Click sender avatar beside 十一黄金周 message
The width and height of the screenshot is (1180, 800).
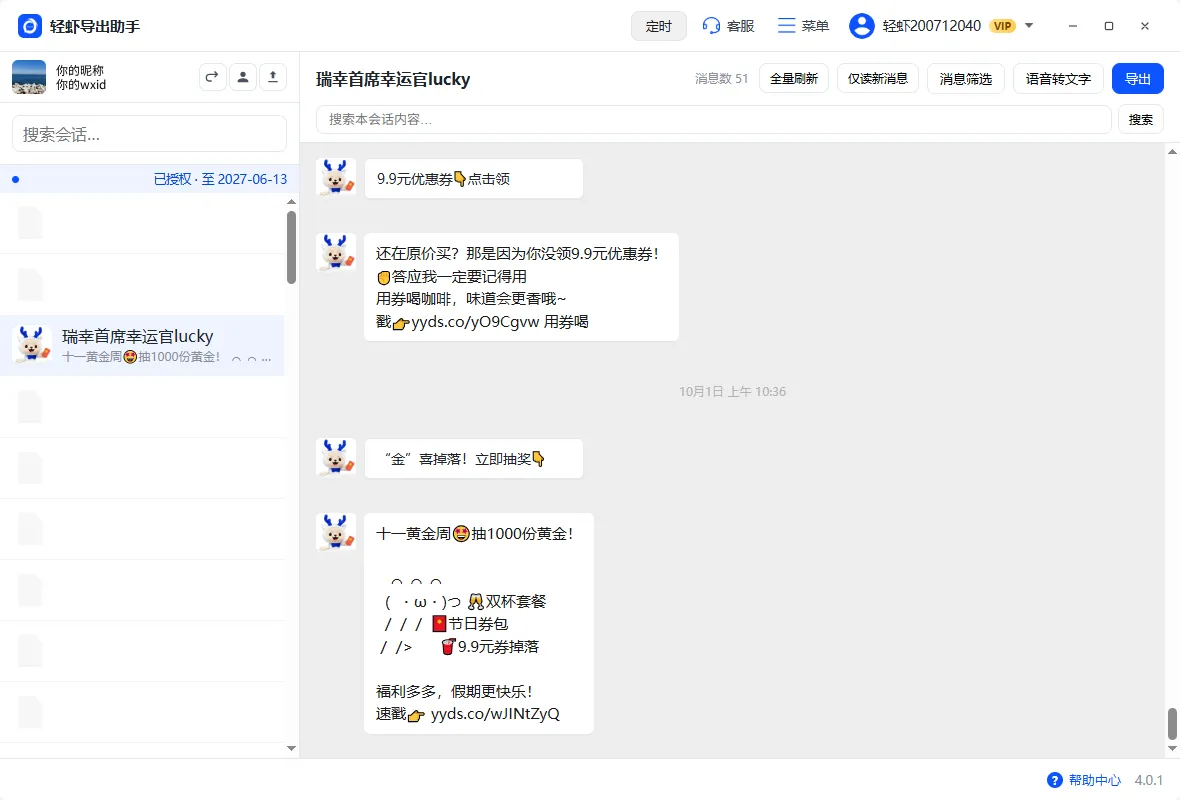tap(336, 532)
